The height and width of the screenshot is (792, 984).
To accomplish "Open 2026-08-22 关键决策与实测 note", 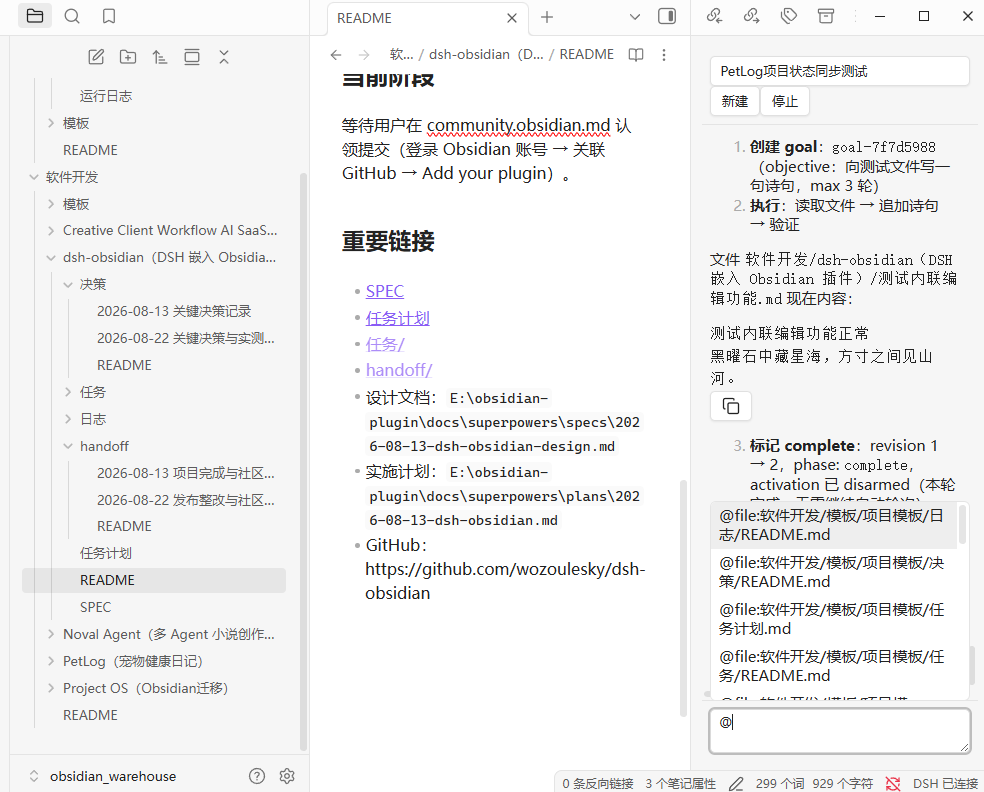I will (186, 338).
